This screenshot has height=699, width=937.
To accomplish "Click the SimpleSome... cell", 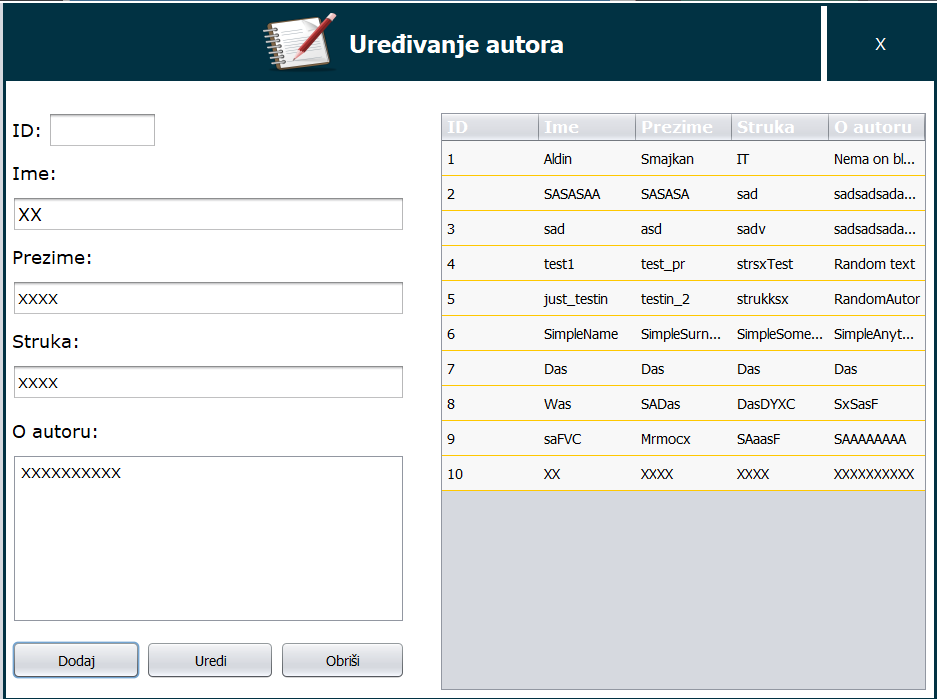I will [x=779, y=334].
